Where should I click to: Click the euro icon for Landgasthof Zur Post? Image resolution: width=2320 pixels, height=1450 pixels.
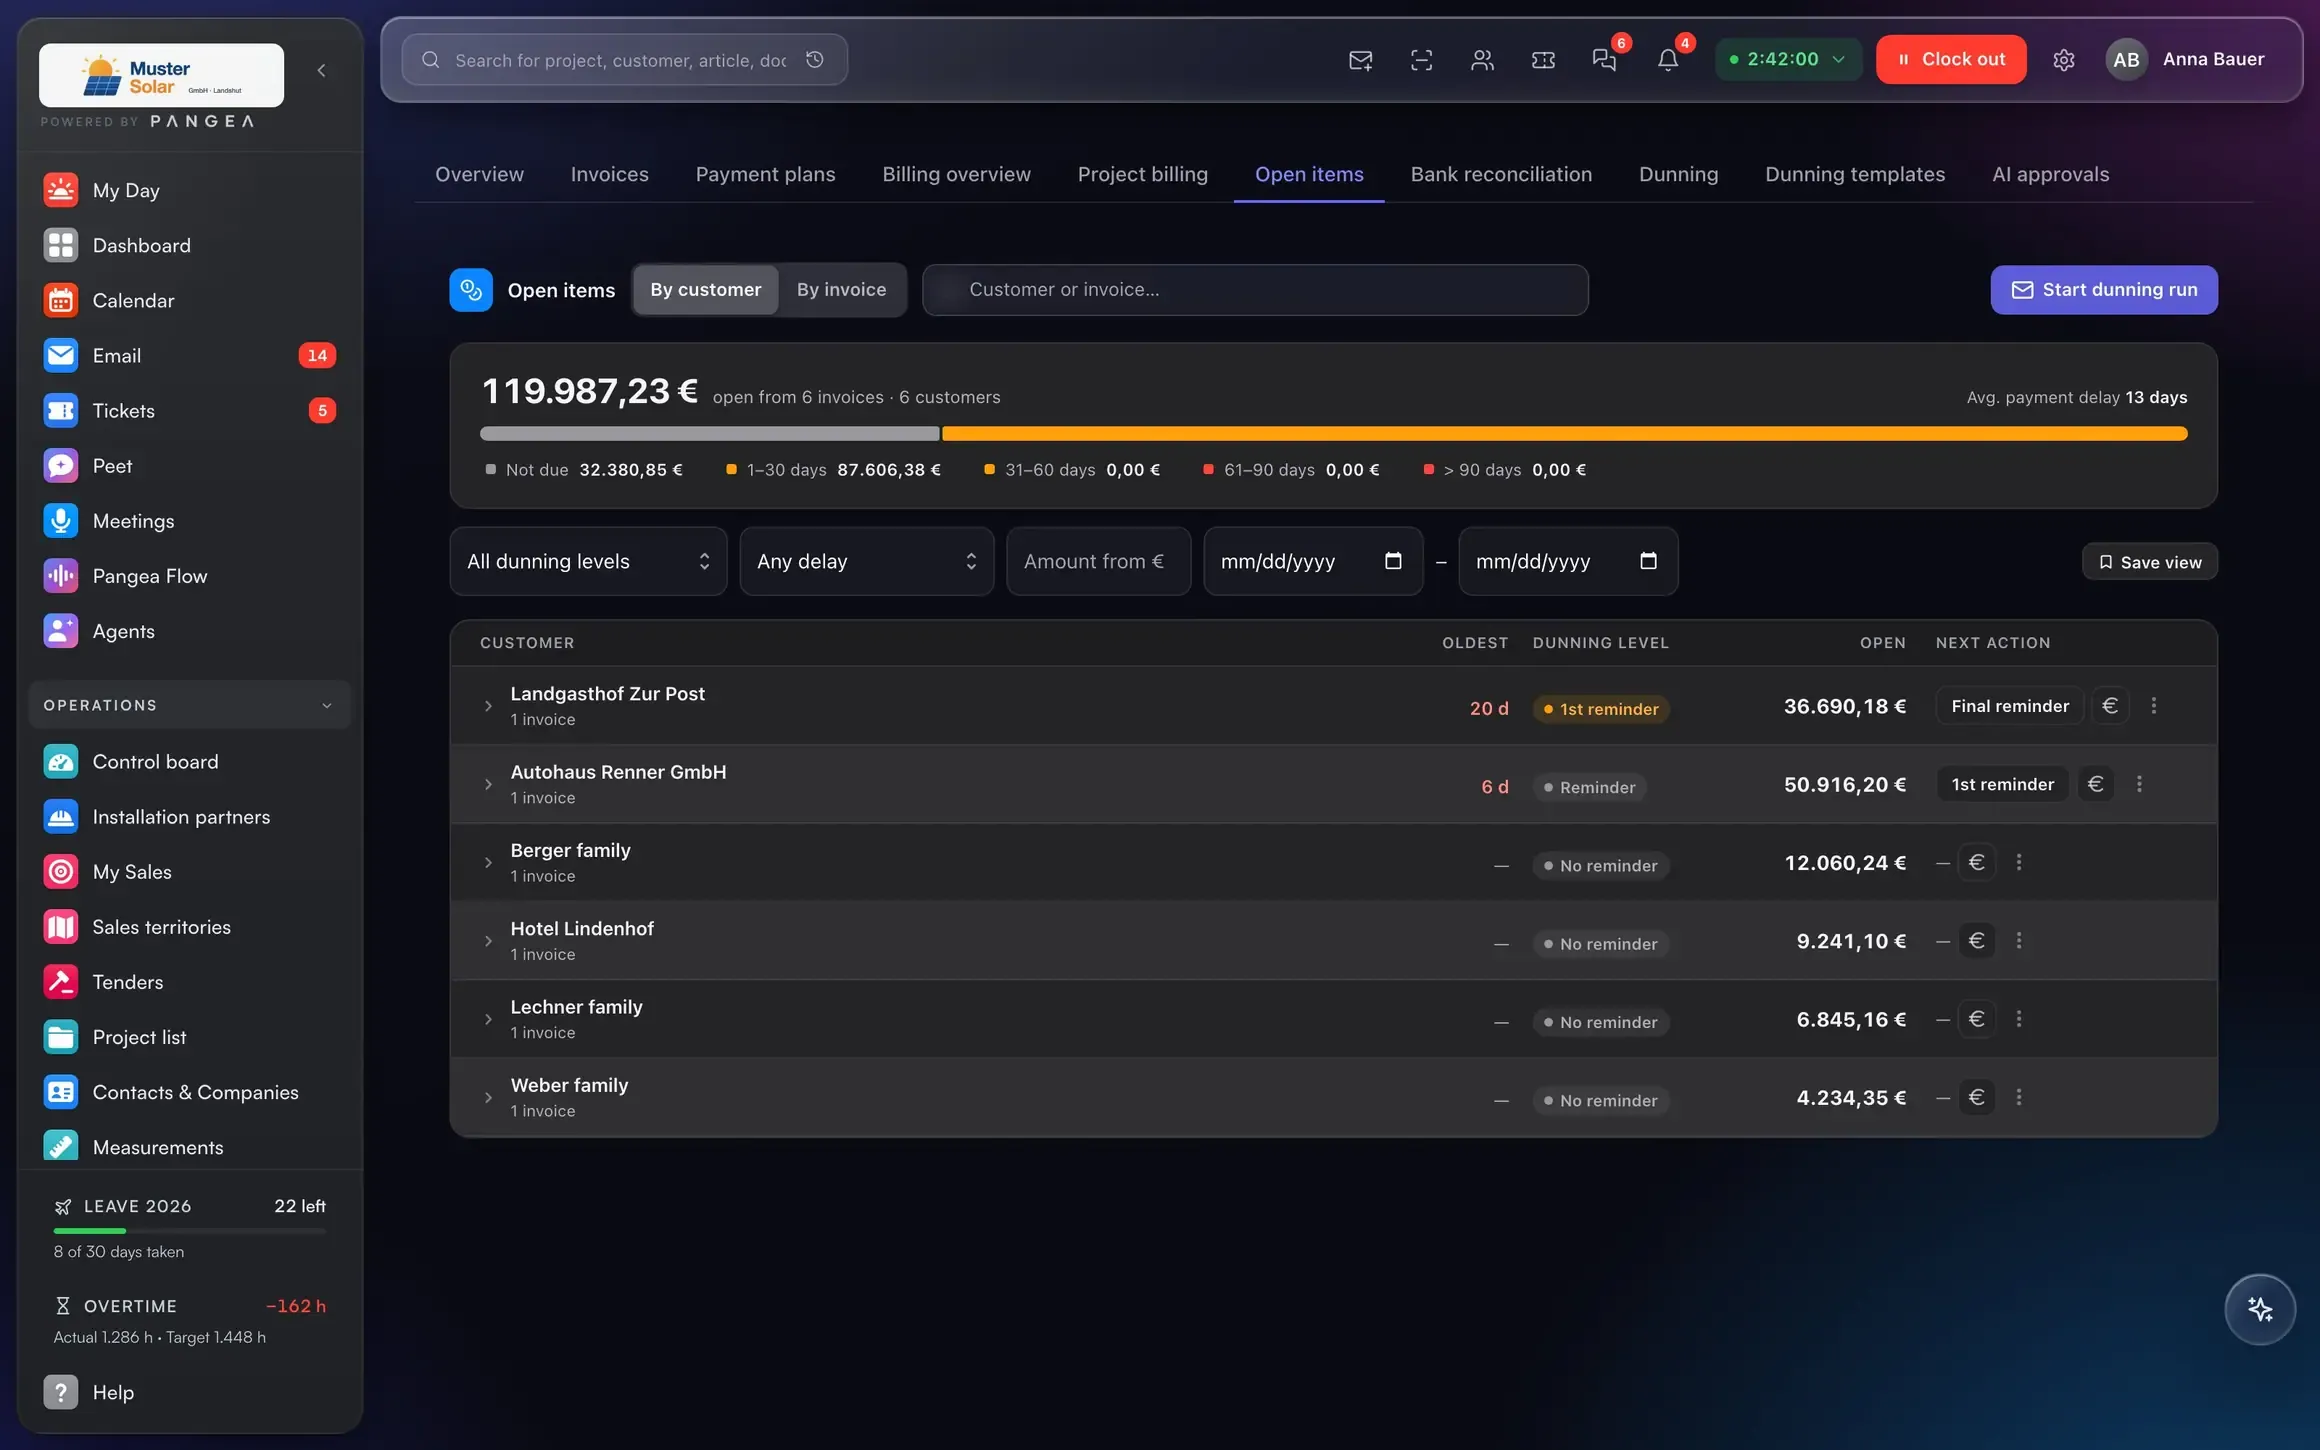(2110, 706)
